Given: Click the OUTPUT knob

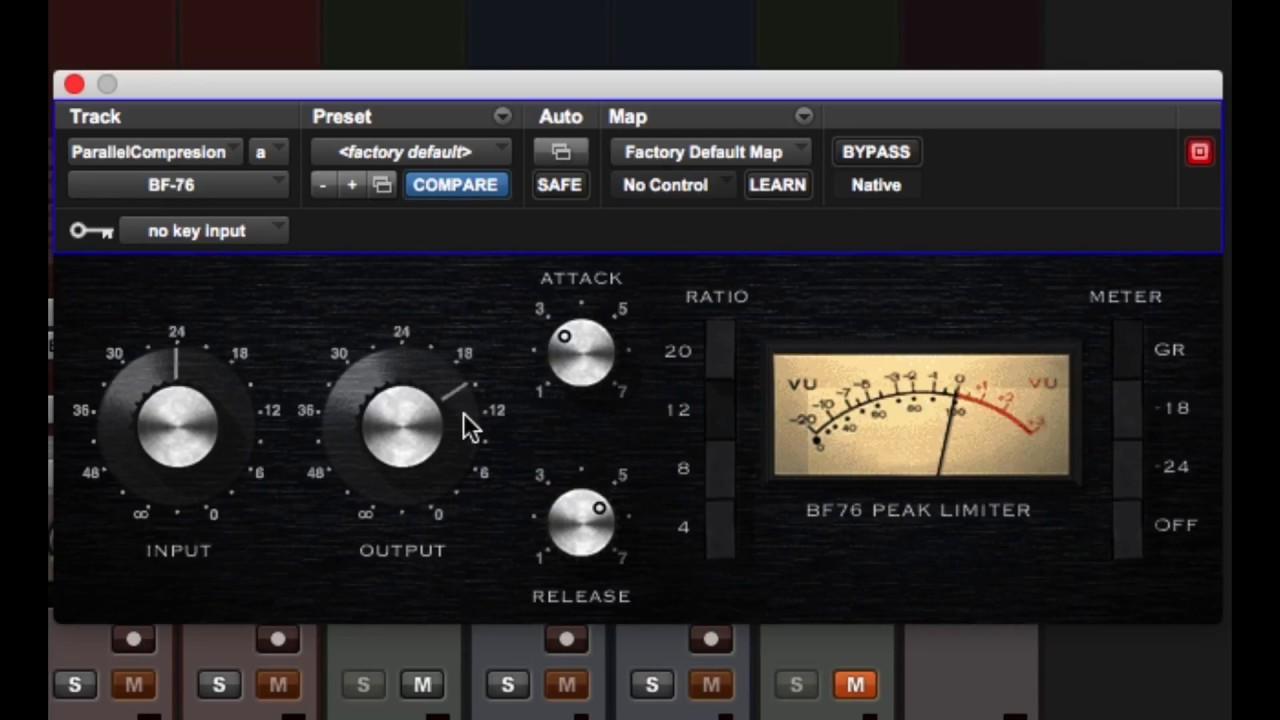Looking at the screenshot, I should point(402,426).
